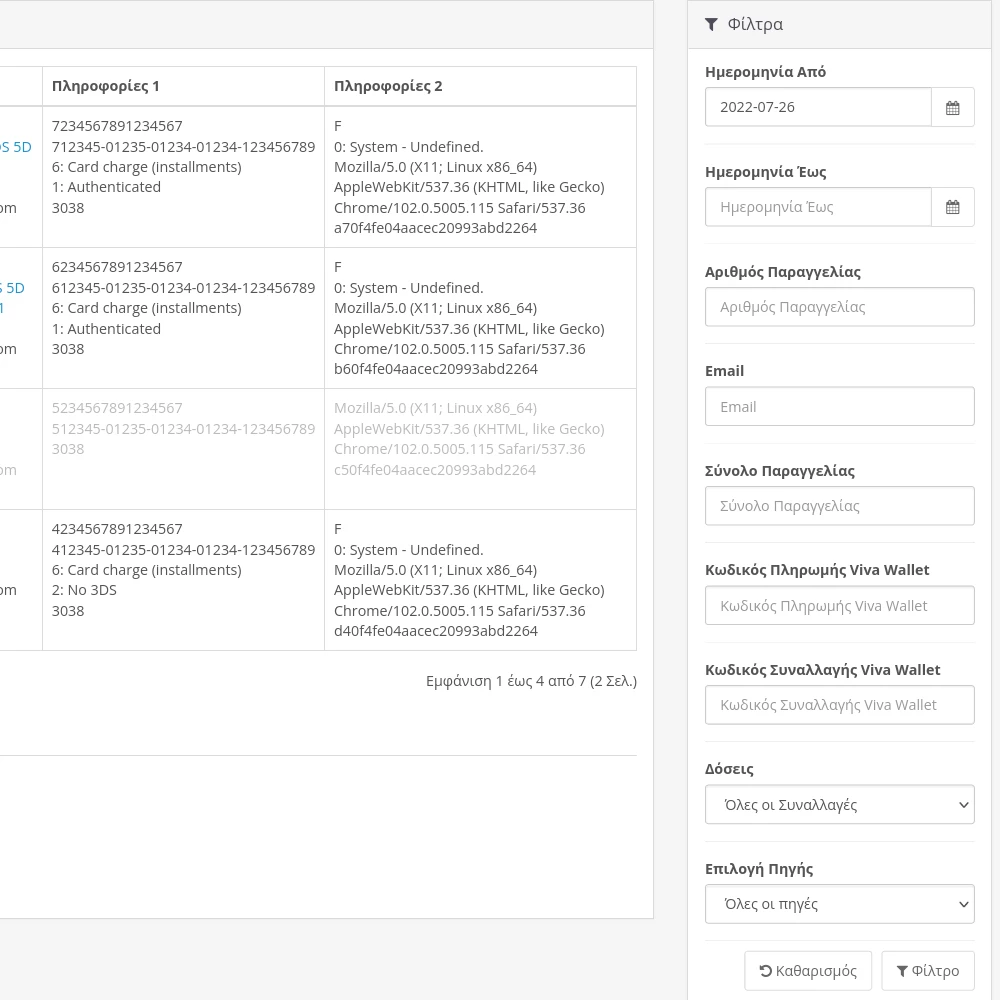Expand the Δόσεις dropdown
Screen dimensions: 1000x1000
pos(839,805)
